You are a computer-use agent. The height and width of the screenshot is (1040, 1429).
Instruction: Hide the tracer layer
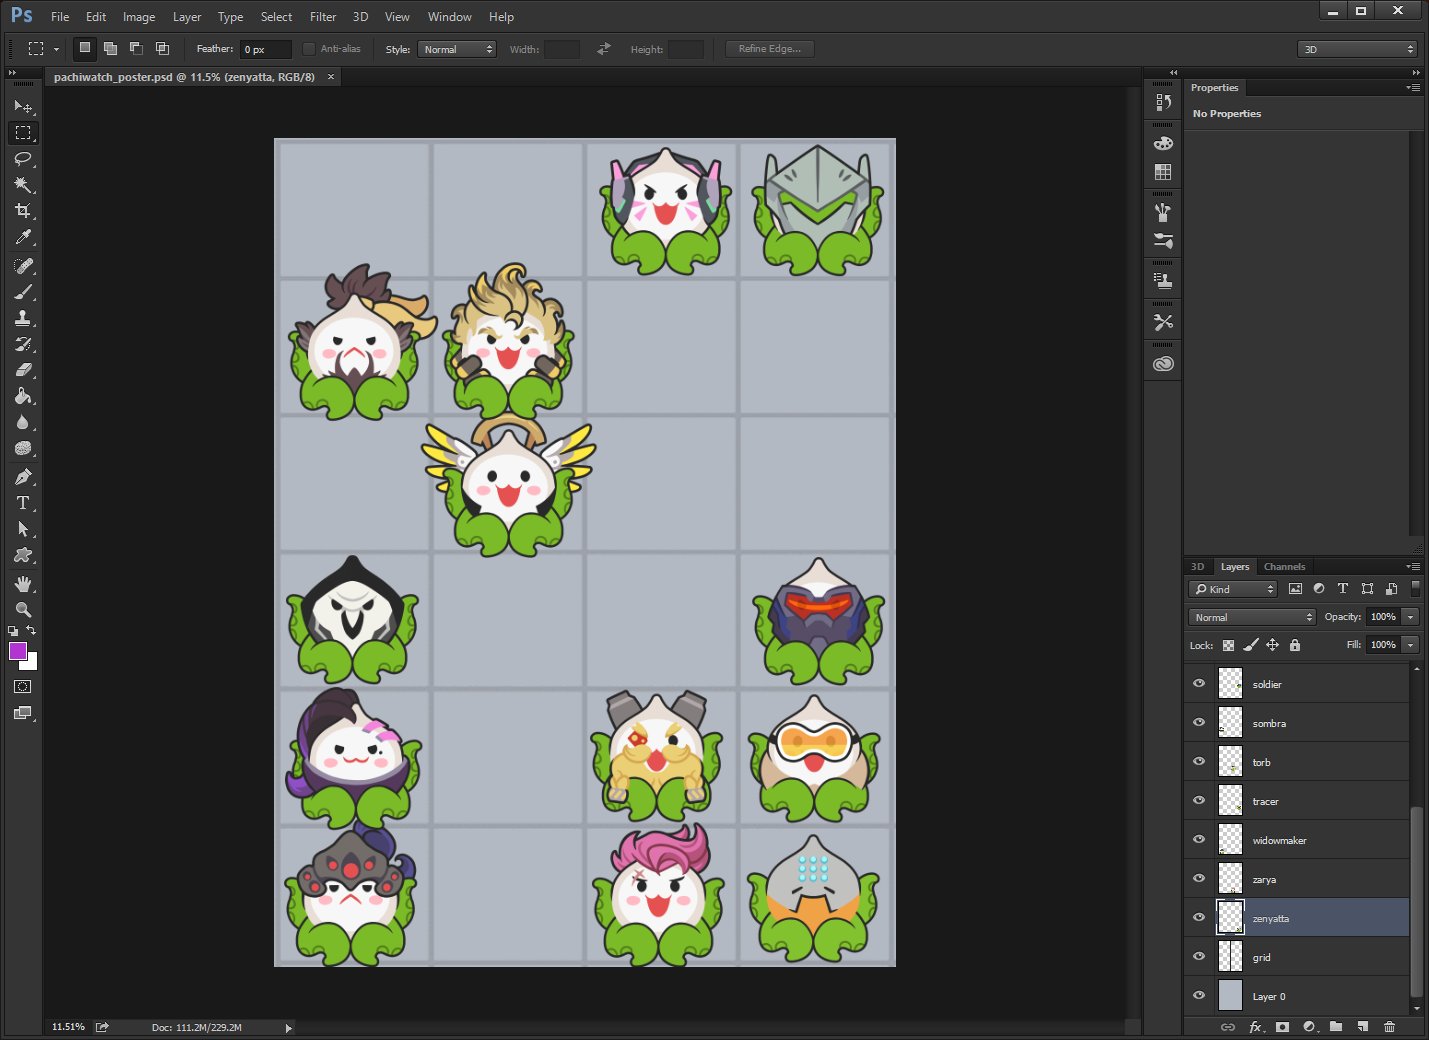pyautogui.click(x=1199, y=801)
